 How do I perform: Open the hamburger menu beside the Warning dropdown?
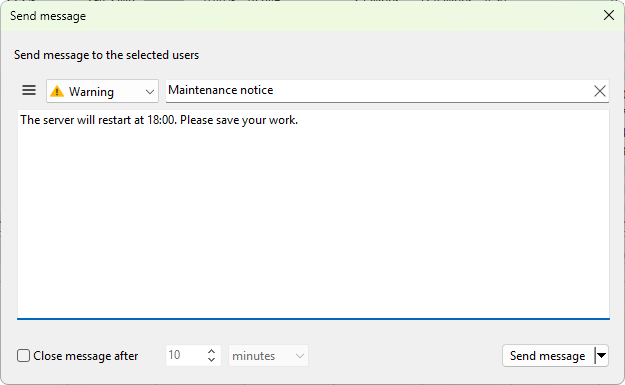click(x=29, y=90)
